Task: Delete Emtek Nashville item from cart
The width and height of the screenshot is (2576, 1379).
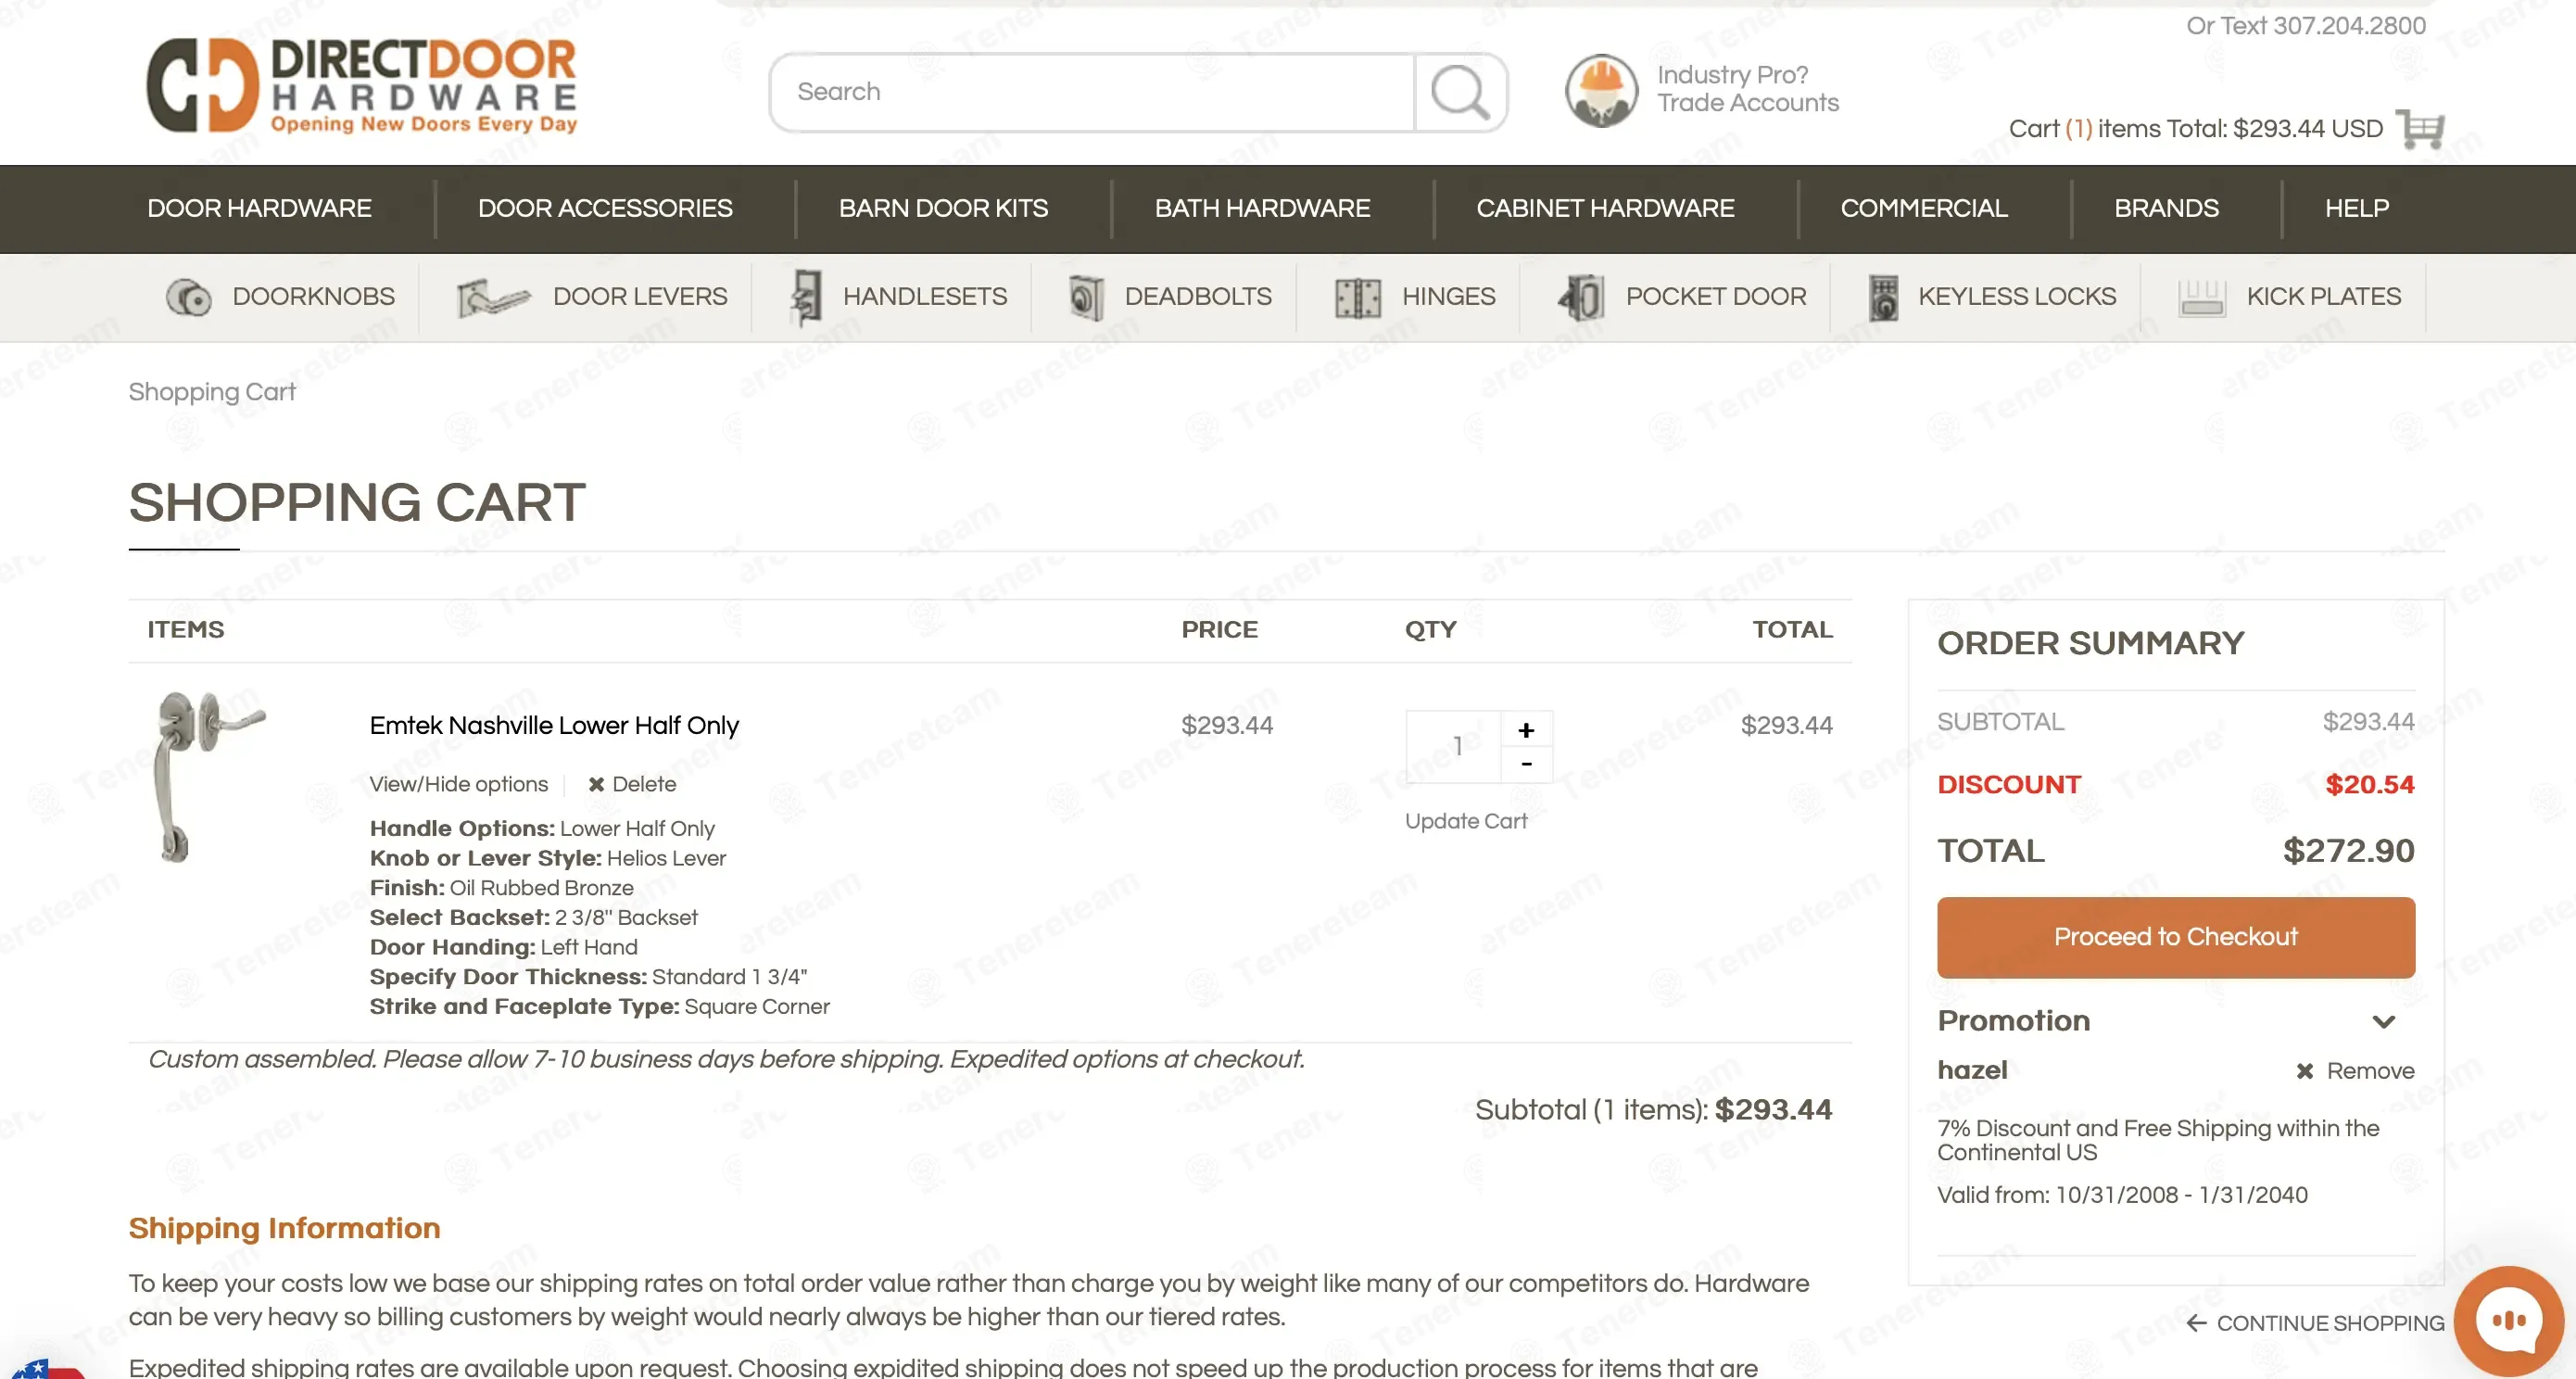Action: 632,784
